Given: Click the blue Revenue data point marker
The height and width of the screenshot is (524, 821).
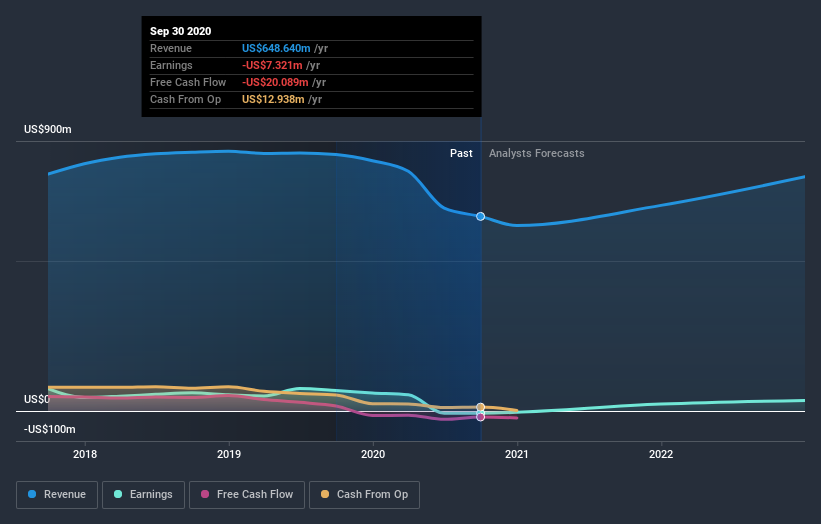Looking at the screenshot, I should (x=481, y=216).
